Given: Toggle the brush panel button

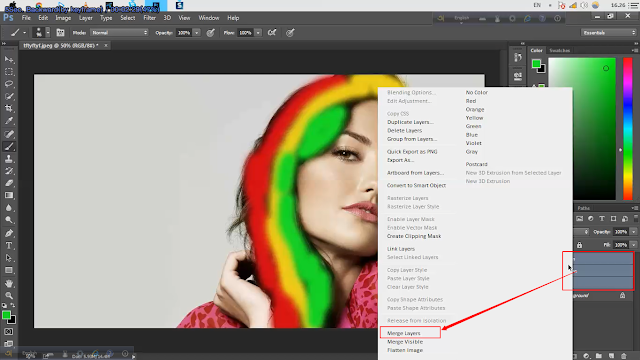Looking at the screenshot, I should click(60, 33).
